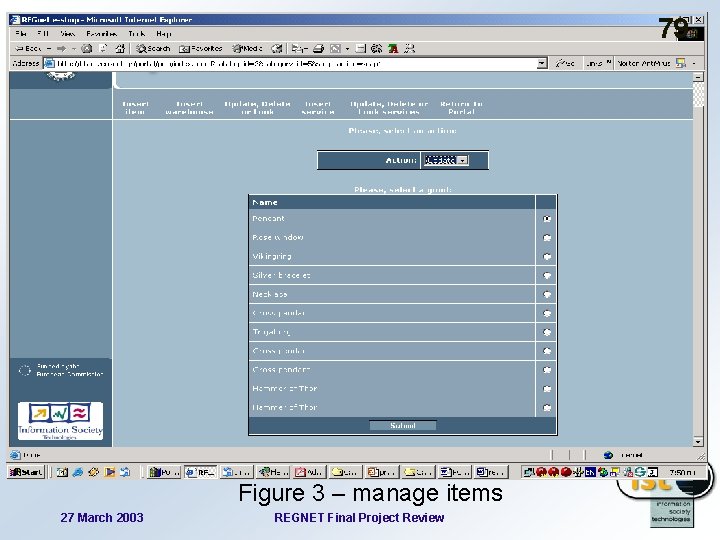
Task: Open the Favorites menu
Action: tap(101, 34)
